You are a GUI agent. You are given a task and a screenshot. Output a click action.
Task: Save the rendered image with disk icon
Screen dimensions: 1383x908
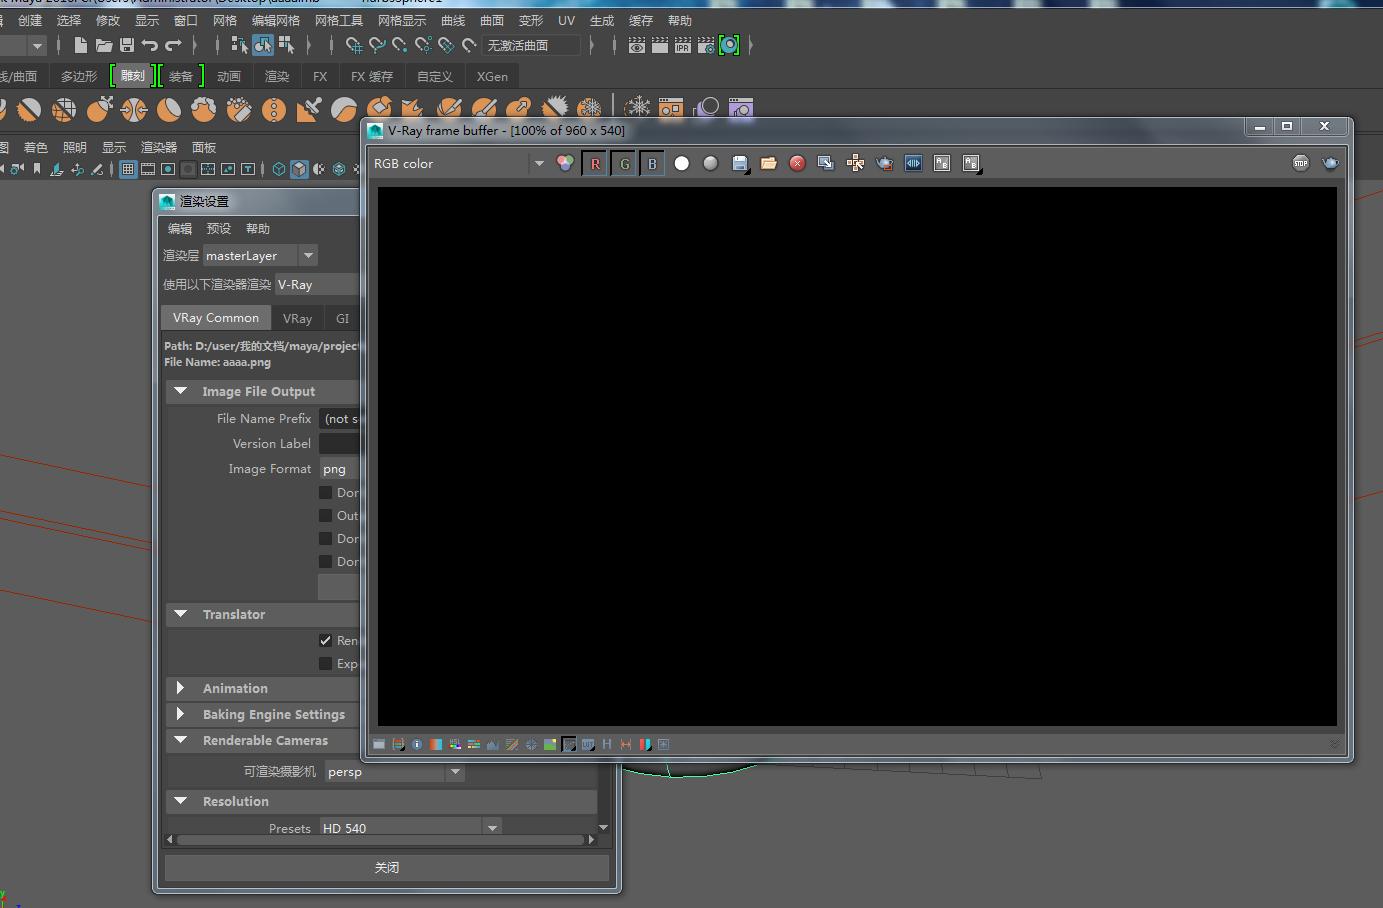pyautogui.click(x=740, y=163)
